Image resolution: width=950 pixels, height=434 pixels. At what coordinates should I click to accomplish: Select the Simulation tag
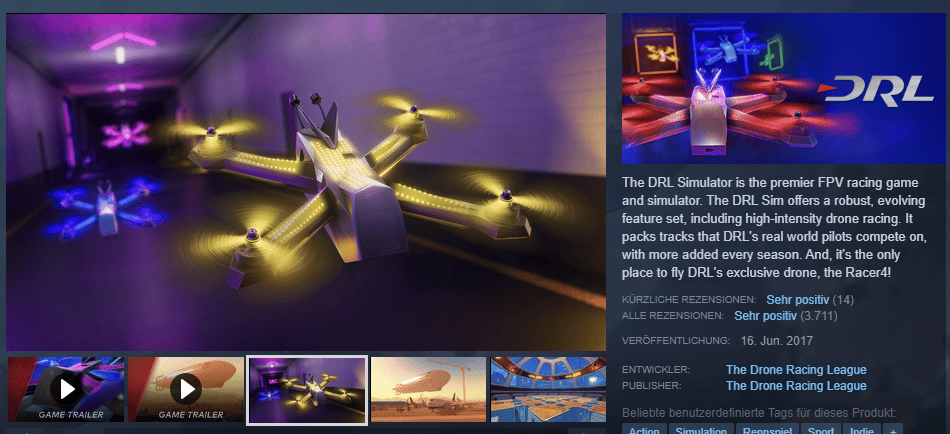701,430
